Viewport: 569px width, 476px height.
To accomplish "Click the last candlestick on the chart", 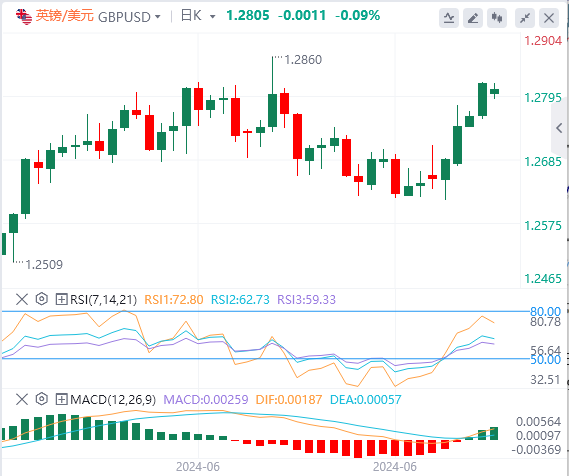I will [x=494, y=91].
